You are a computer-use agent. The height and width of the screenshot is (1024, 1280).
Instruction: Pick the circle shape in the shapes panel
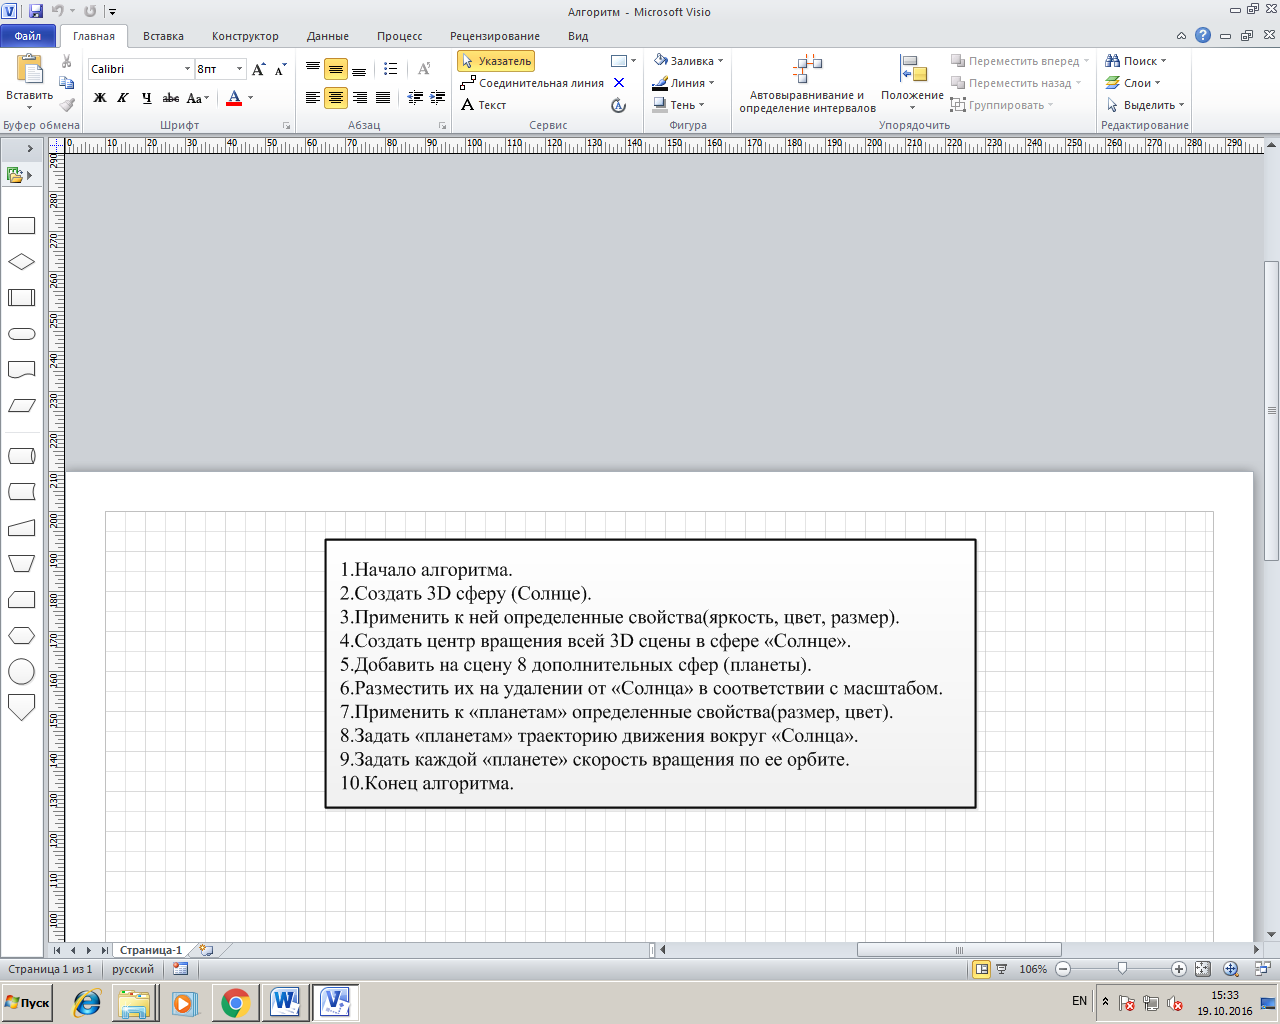pyautogui.click(x=22, y=672)
